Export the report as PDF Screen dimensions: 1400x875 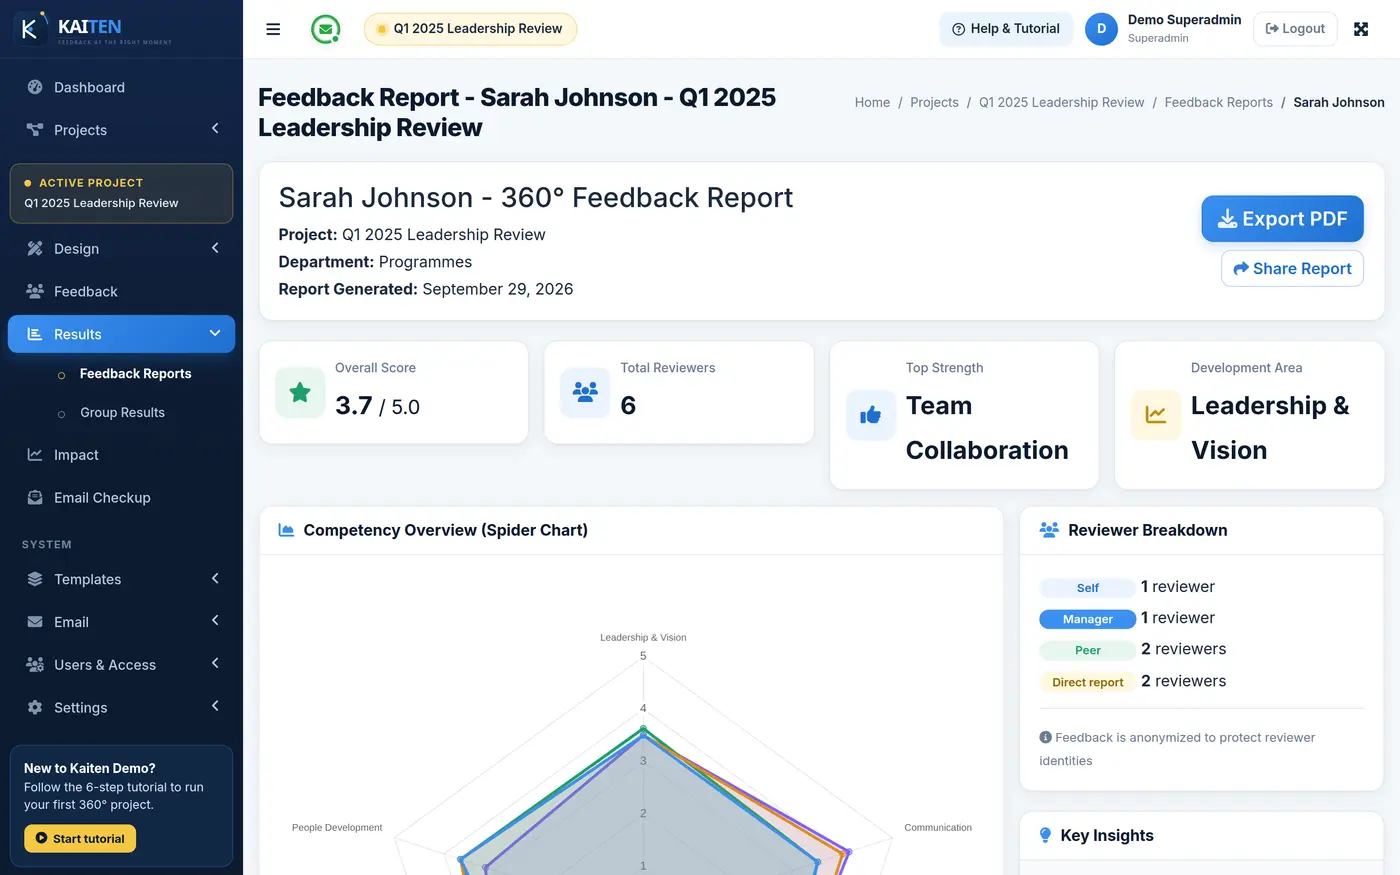1283,219
